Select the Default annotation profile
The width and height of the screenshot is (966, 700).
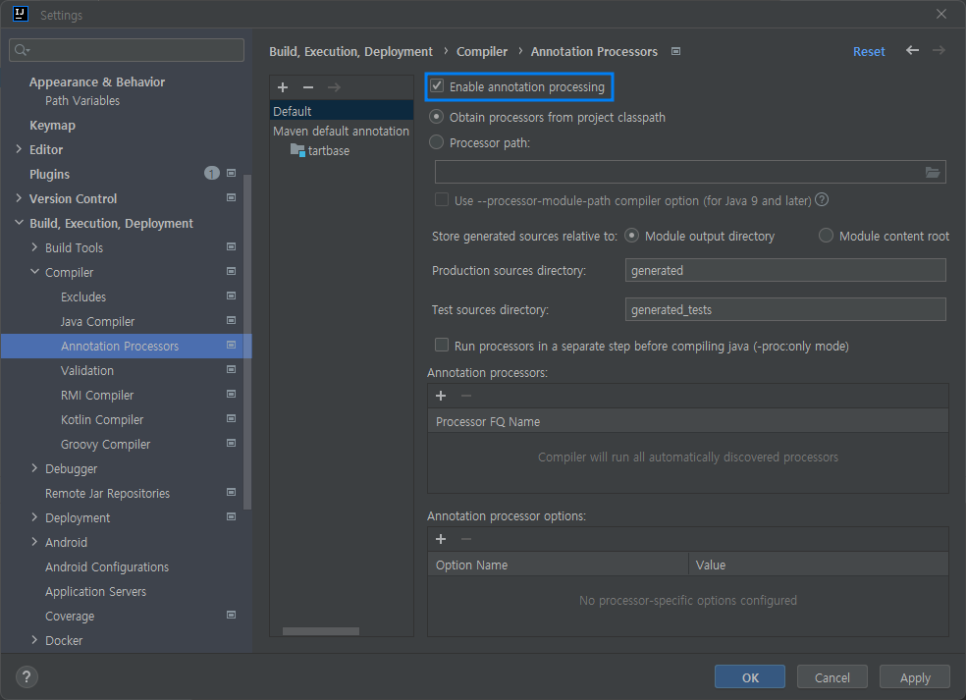click(341, 111)
